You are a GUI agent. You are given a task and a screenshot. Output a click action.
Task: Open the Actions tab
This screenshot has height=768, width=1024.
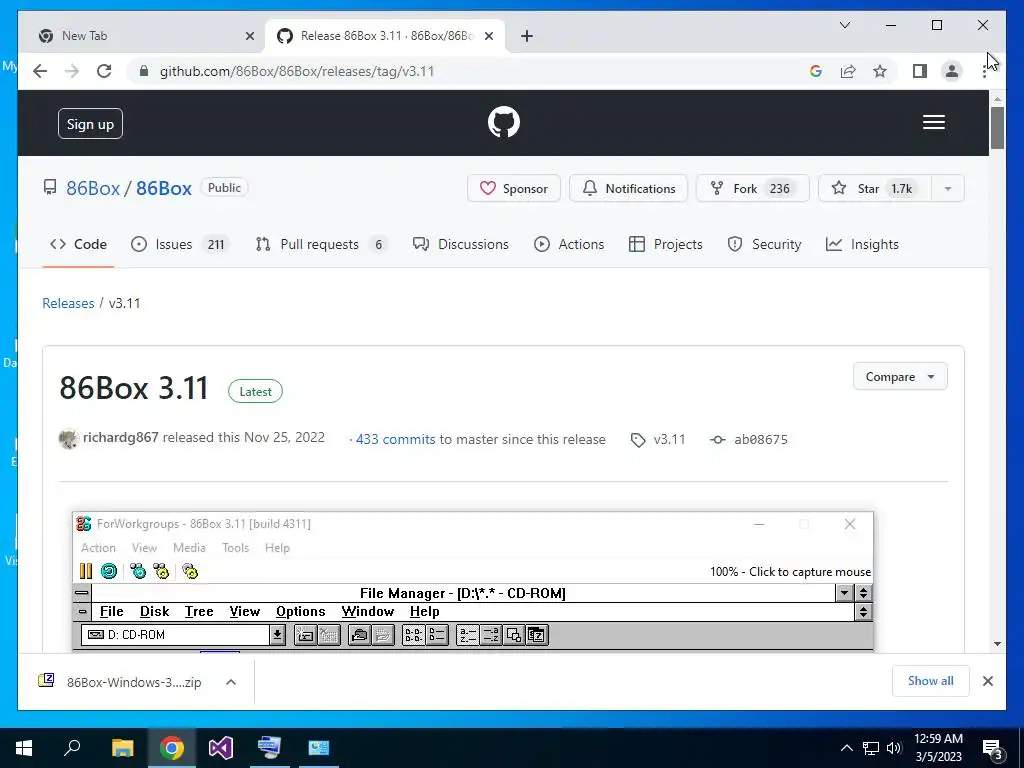coord(569,244)
